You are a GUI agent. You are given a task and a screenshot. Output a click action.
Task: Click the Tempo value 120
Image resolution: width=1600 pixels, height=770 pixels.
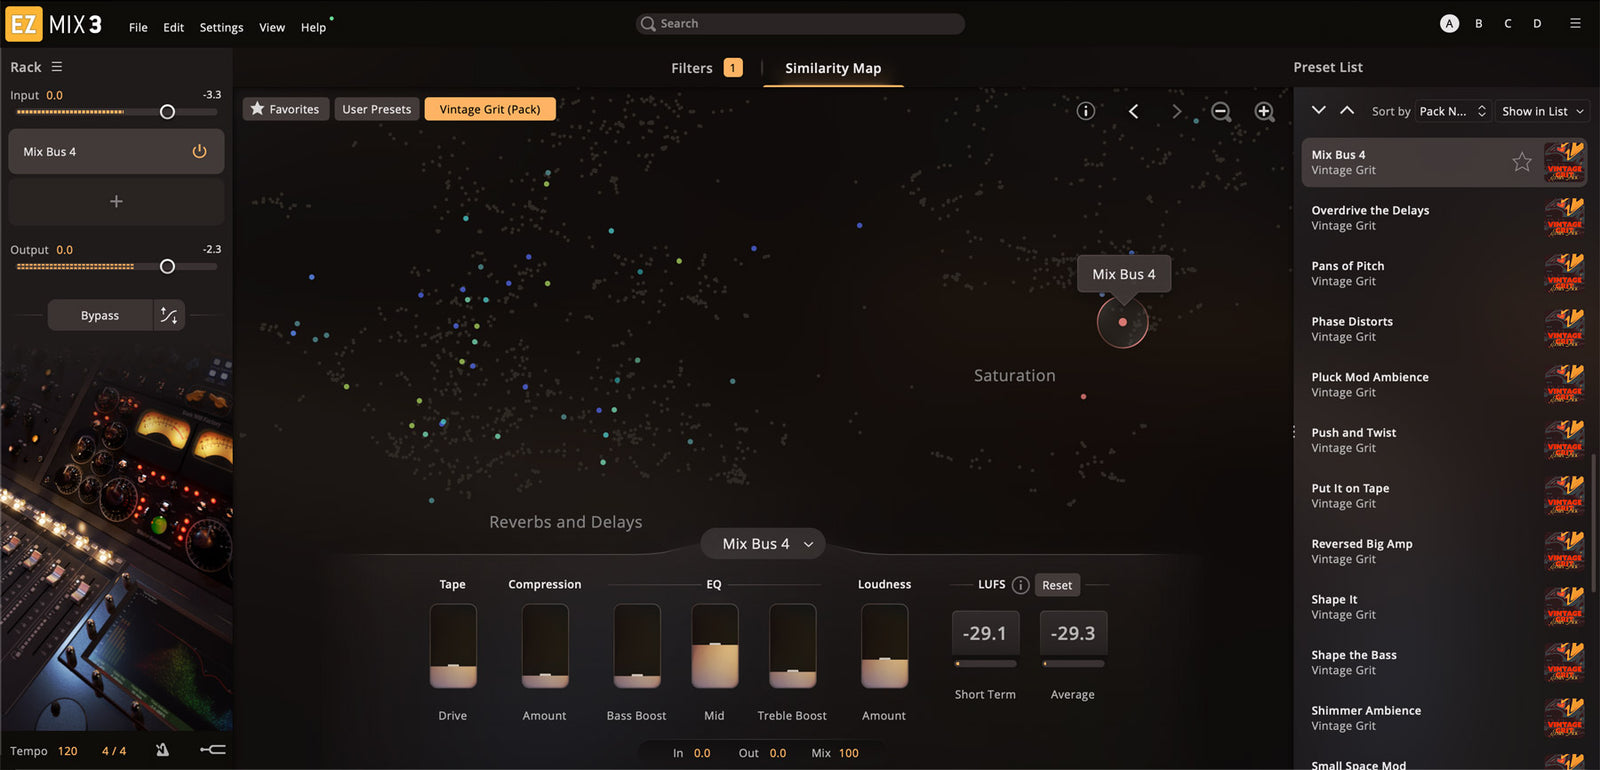point(67,751)
